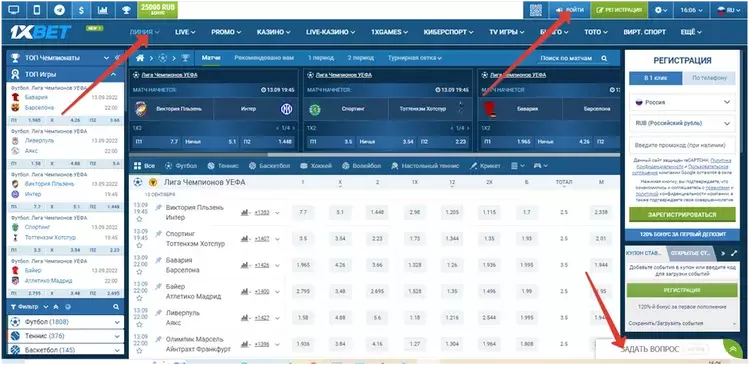Click the Зарегистрироваться button

pos(682,215)
